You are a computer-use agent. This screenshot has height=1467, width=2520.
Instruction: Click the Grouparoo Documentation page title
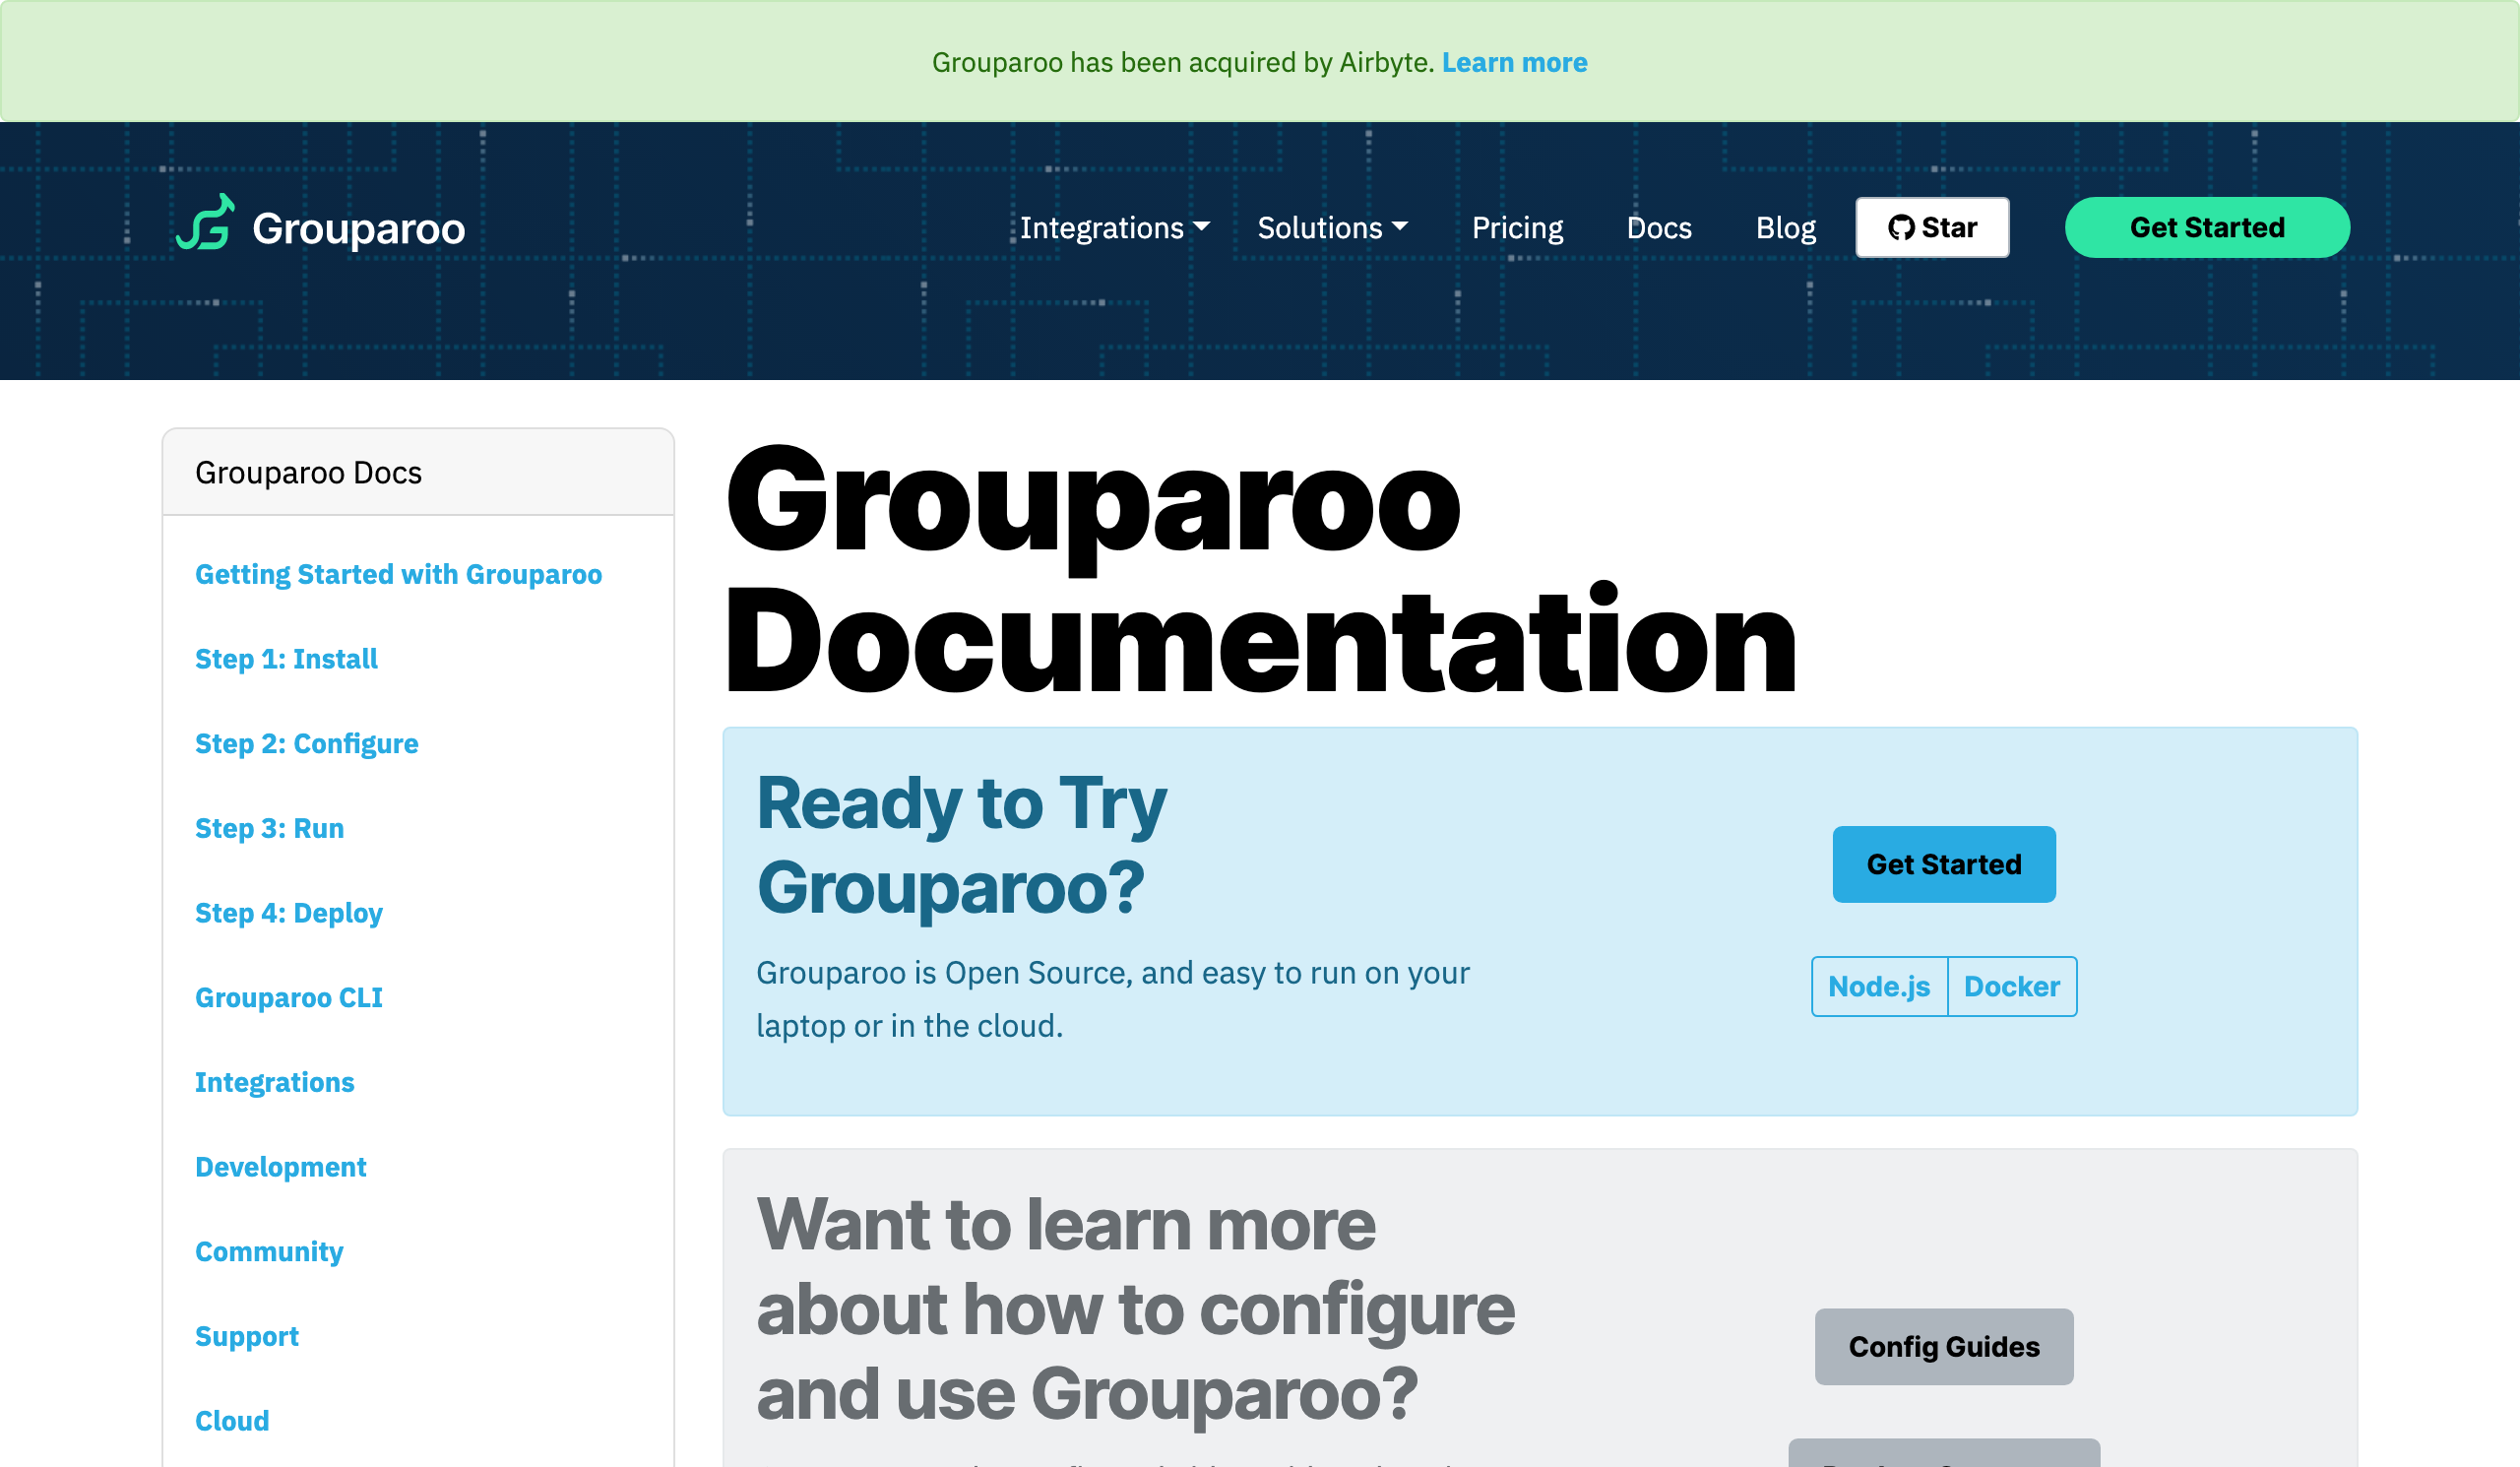coord(1260,569)
